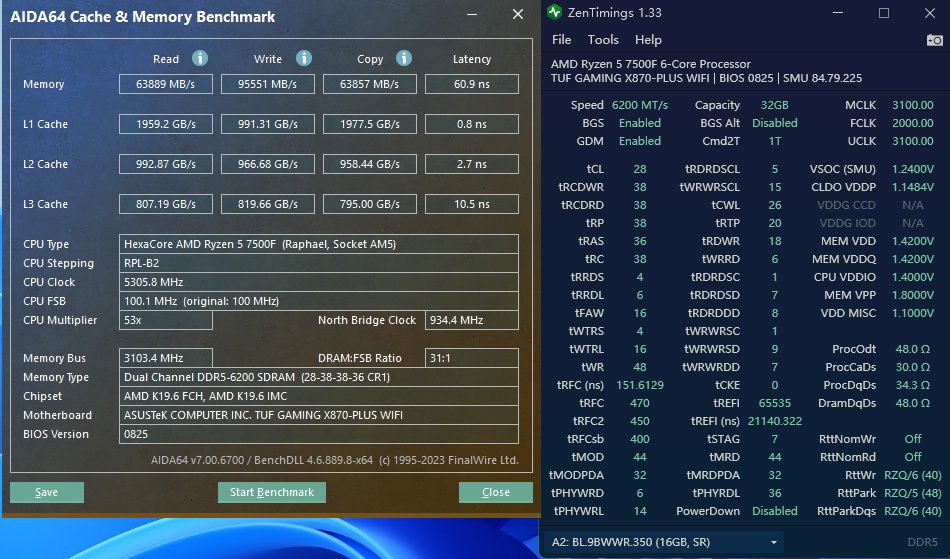The width and height of the screenshot is (950, 559).
Task: Click Memory Latency value 60.9 ns
Action: tap(471, 84)
